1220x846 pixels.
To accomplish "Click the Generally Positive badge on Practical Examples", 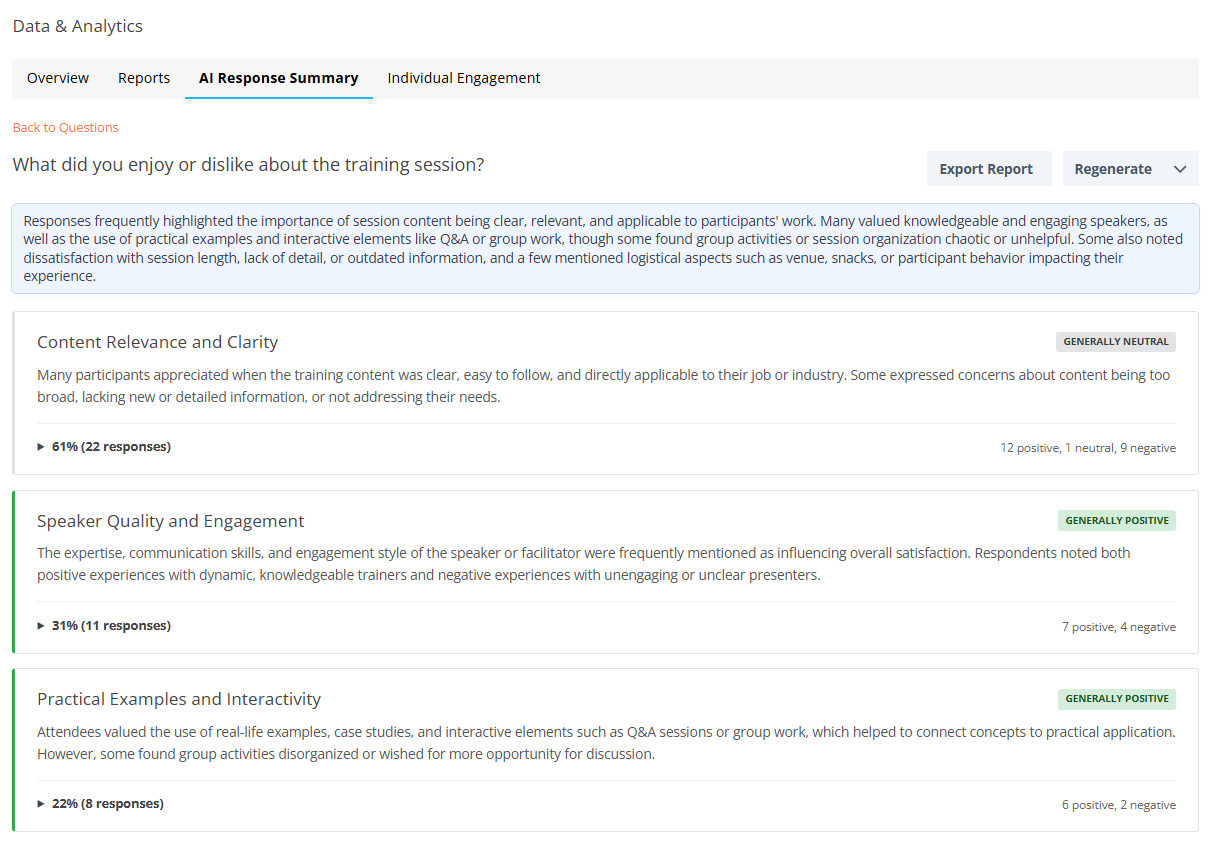I will click(x=1117, y=699).
